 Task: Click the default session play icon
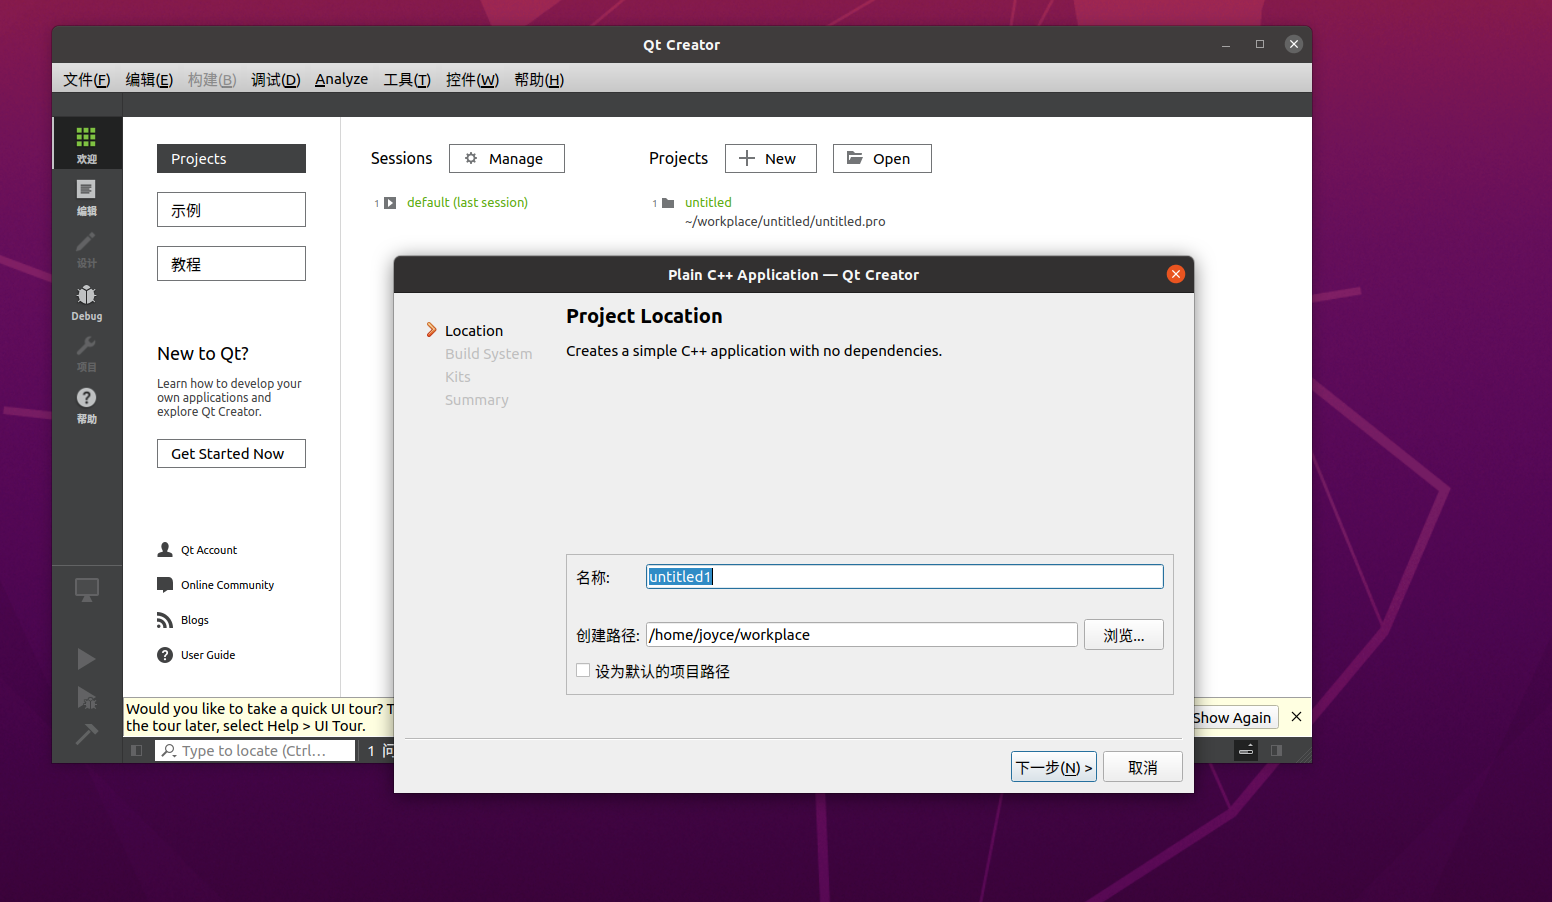pyautogui.click(x=390, y=203)
